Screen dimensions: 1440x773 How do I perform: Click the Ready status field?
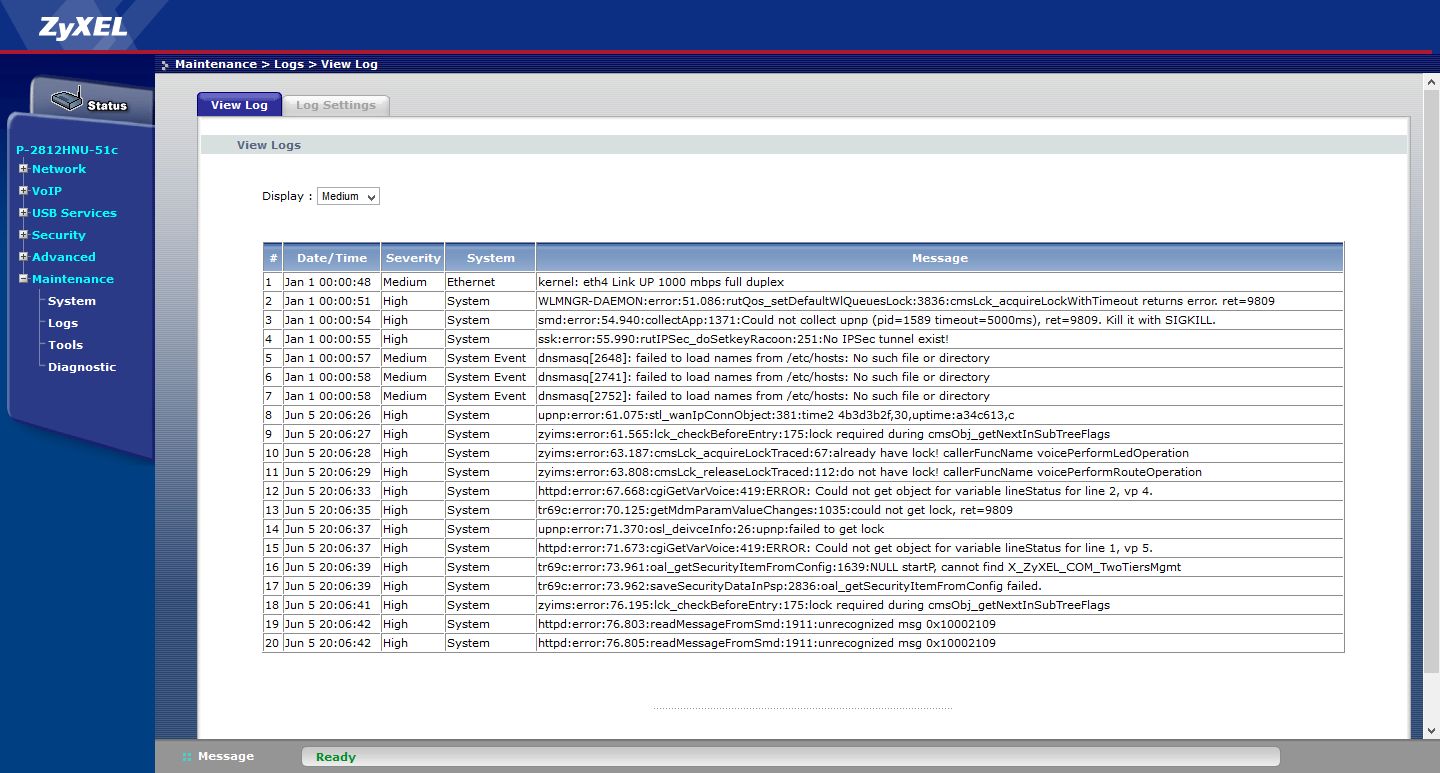click(x=790, y=757)
